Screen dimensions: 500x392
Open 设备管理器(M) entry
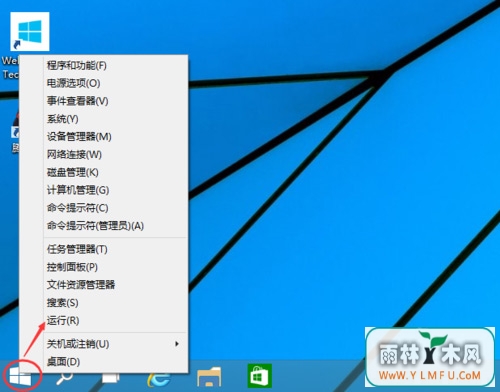click(104, 137)
